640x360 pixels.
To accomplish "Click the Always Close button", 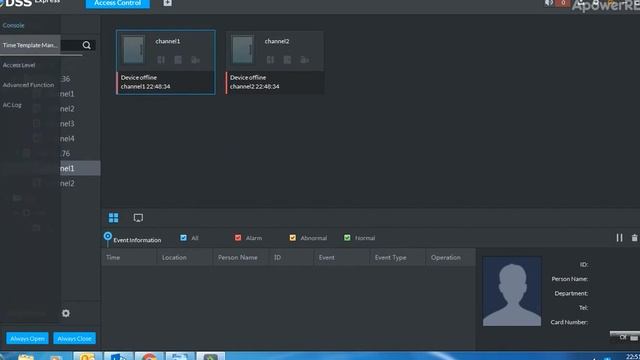I will [74, 338].
